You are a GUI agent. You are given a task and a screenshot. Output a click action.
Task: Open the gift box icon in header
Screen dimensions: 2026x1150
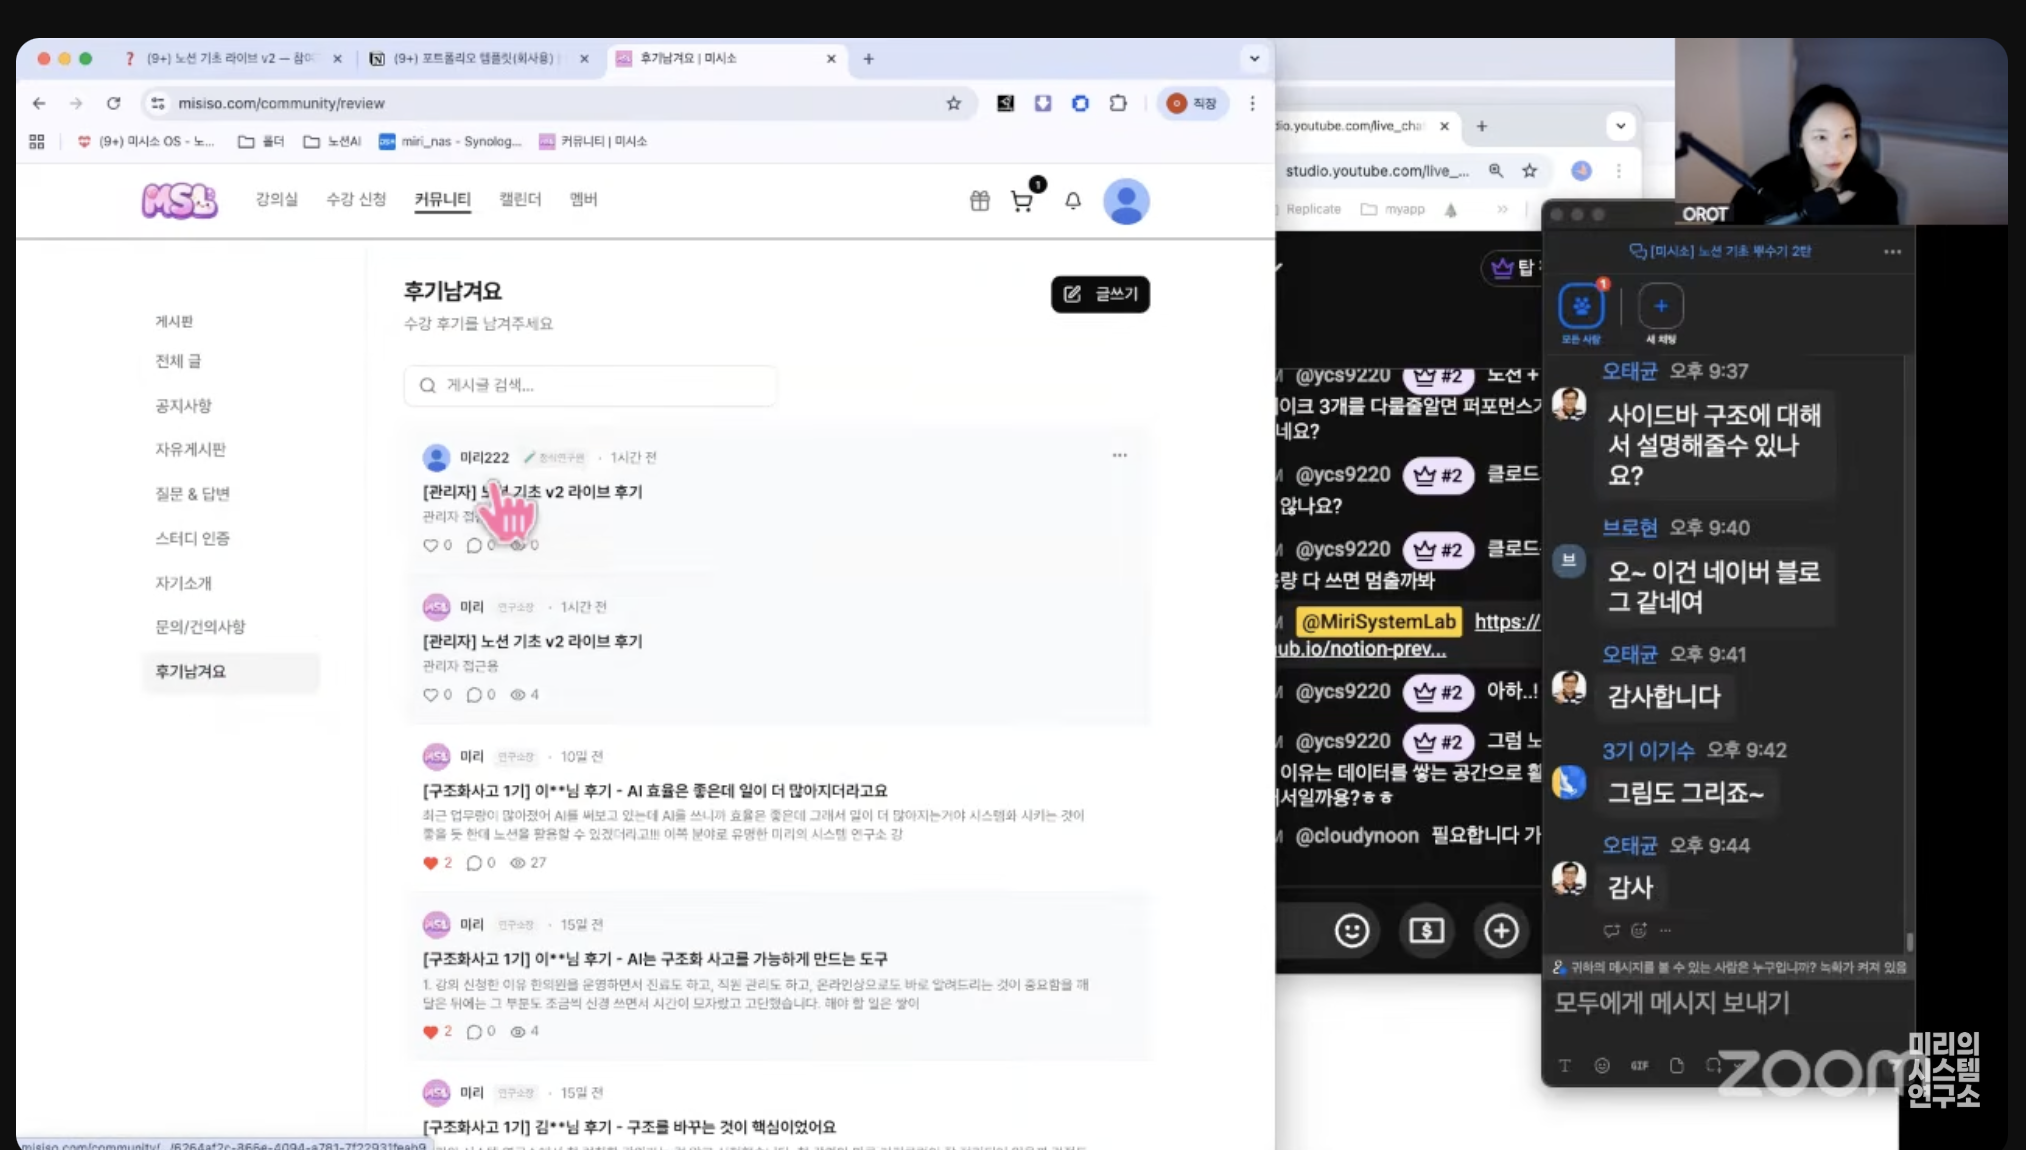tap(979, 201)
